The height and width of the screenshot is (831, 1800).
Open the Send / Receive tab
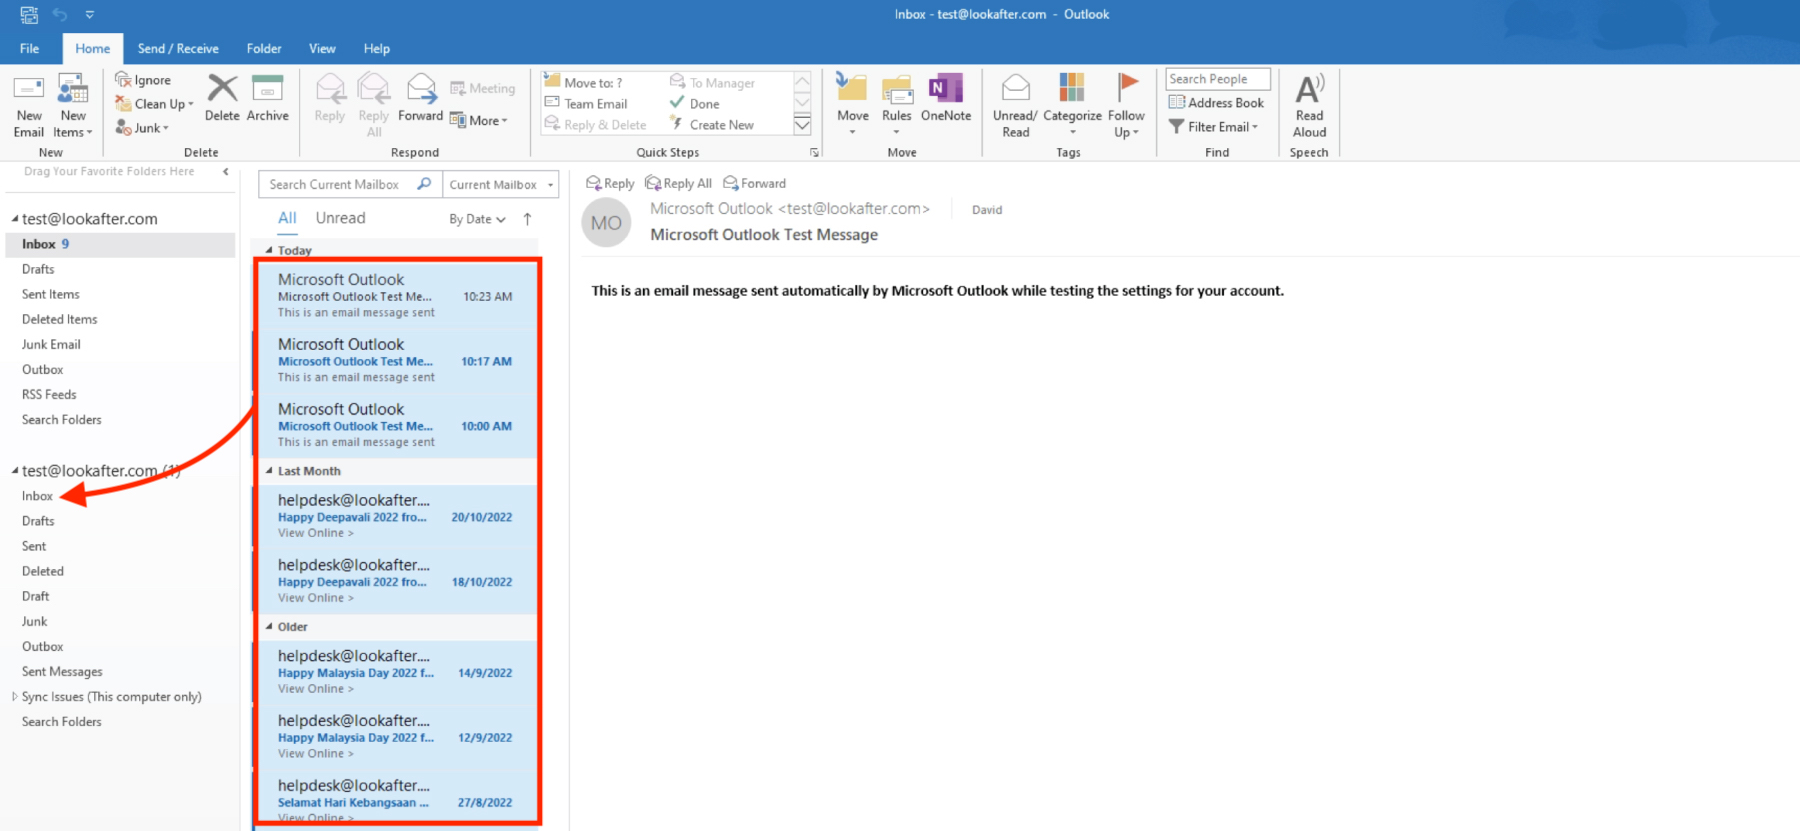coord(178,48)
